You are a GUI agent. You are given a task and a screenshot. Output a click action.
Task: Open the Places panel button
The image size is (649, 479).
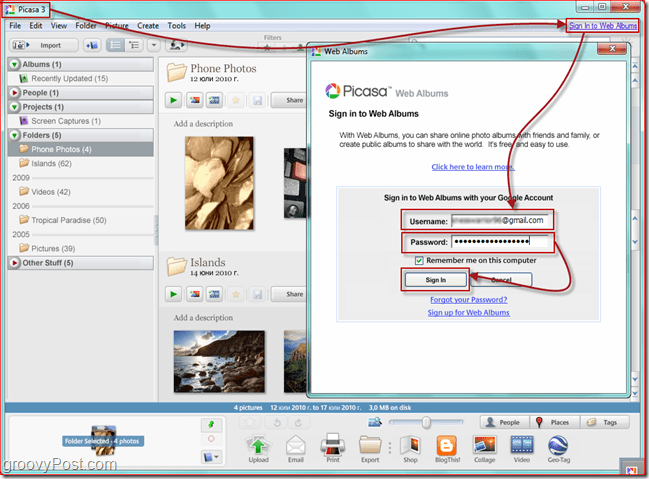pyautogui.click(x=555, y=422)
